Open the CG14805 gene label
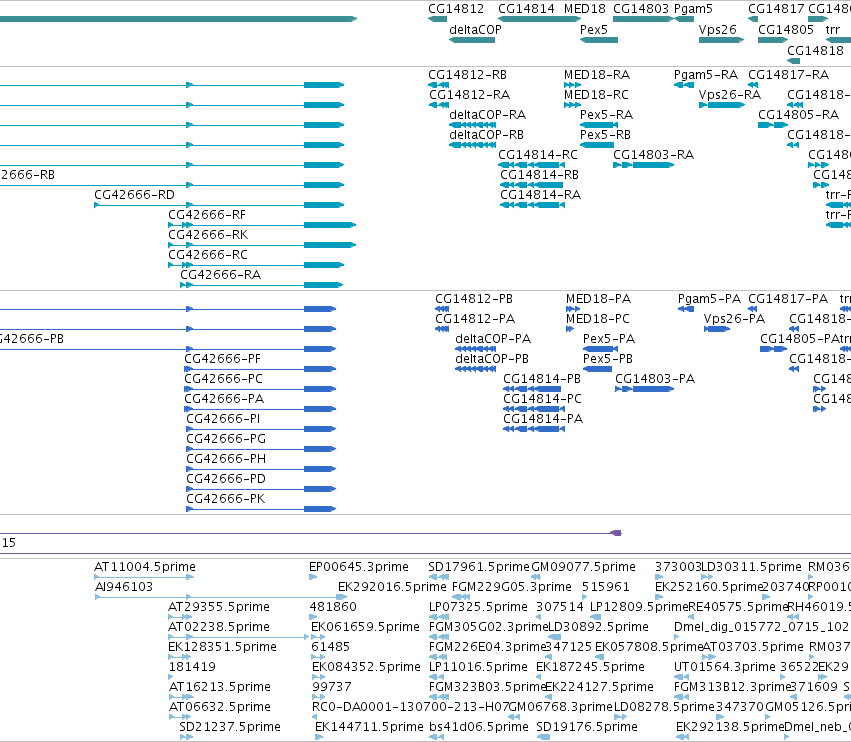 (786, 30)
